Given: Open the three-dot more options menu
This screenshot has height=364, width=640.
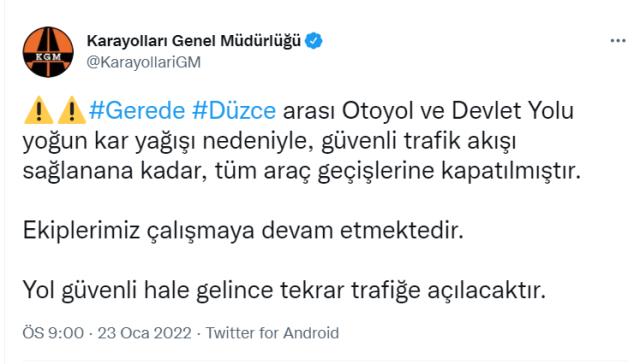Looking at the screenshot, I should coord(618,41).
